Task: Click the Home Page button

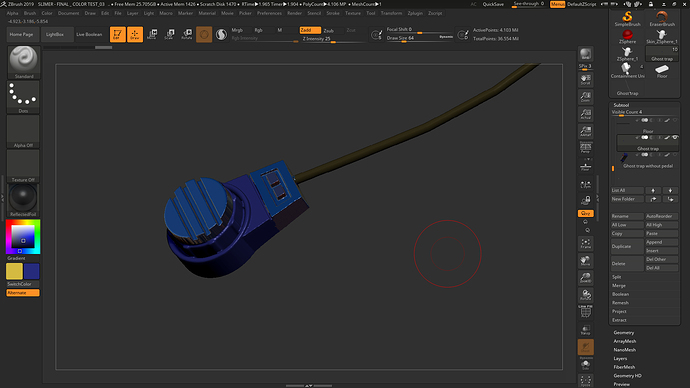Action: [x=22, y=34]
